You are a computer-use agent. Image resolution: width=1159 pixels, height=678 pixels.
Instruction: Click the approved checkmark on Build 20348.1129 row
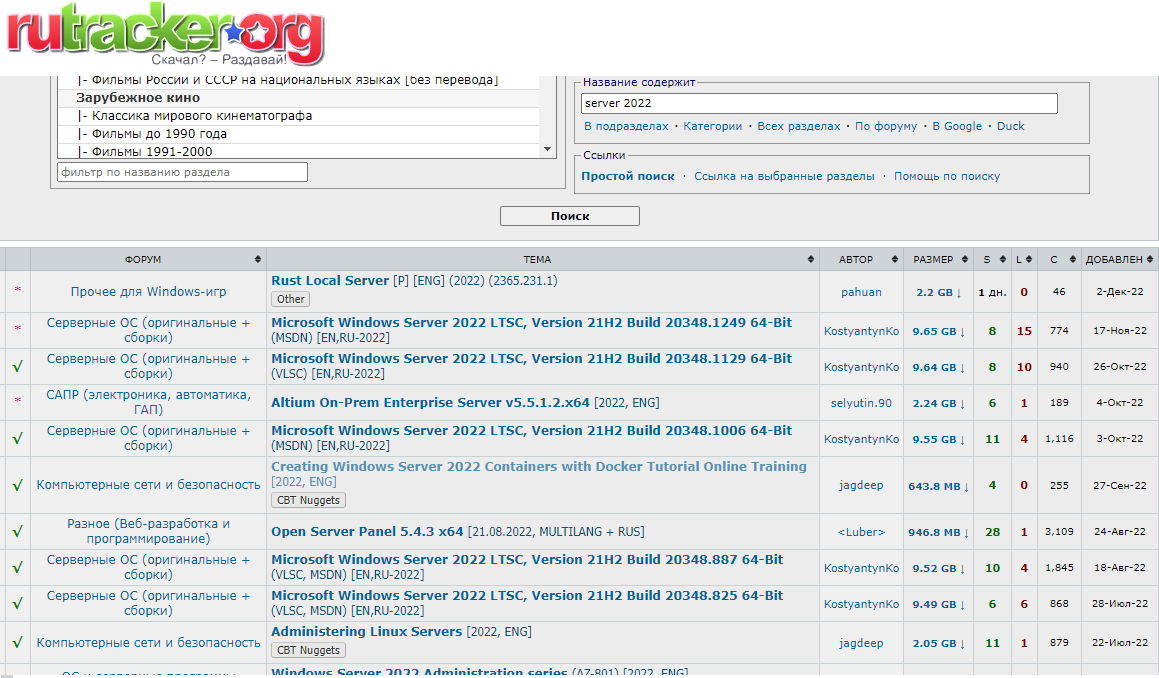click(x=18, y=367)
